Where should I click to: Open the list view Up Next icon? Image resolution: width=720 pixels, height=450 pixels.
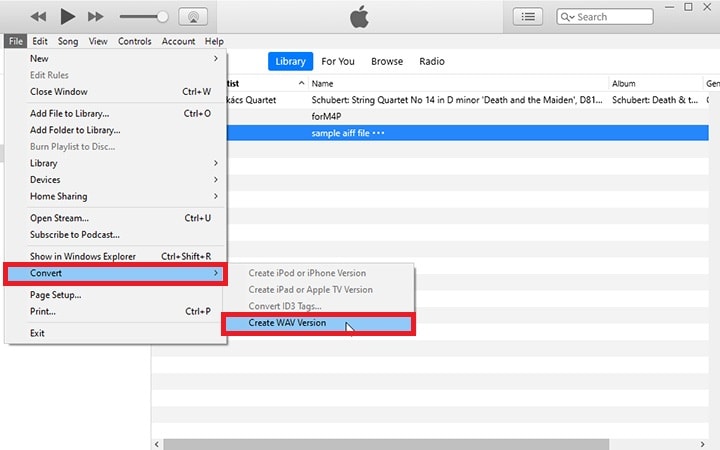click(x=528, y=17)
